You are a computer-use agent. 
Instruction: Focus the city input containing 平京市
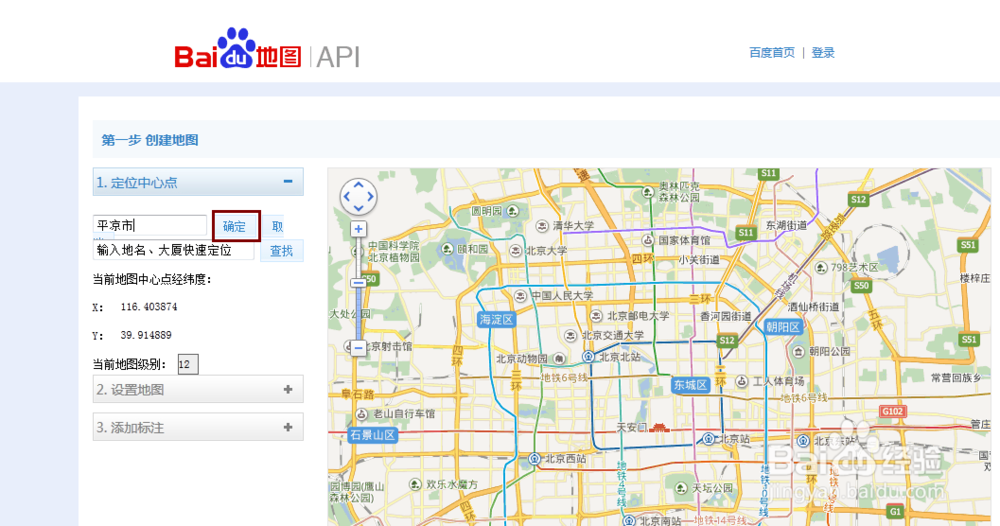[150, 225]
